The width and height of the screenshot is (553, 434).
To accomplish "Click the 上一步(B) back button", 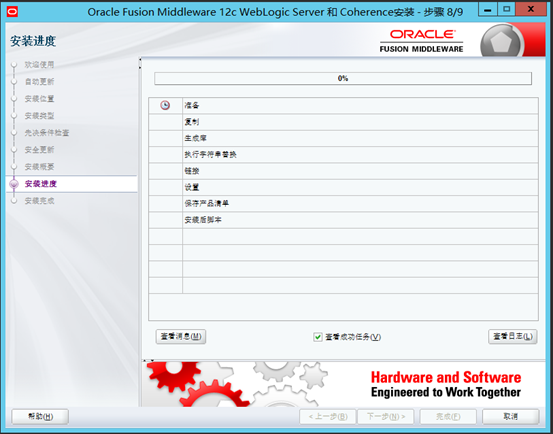I will 328,417.
